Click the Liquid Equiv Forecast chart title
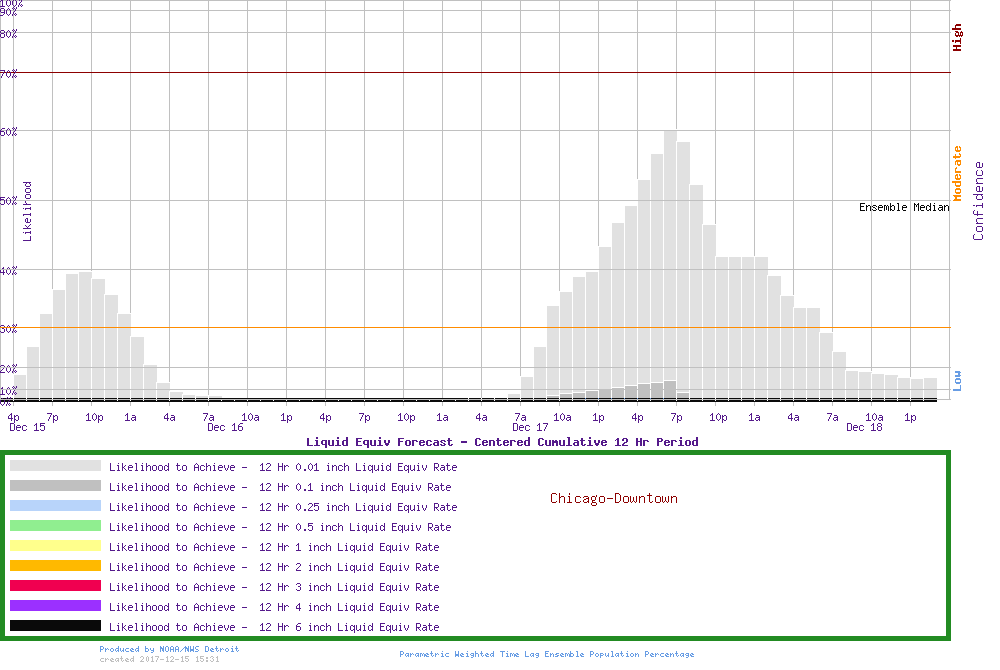Image resolution: width=1000 pixels, height=670 pixels. click(502, 441)
